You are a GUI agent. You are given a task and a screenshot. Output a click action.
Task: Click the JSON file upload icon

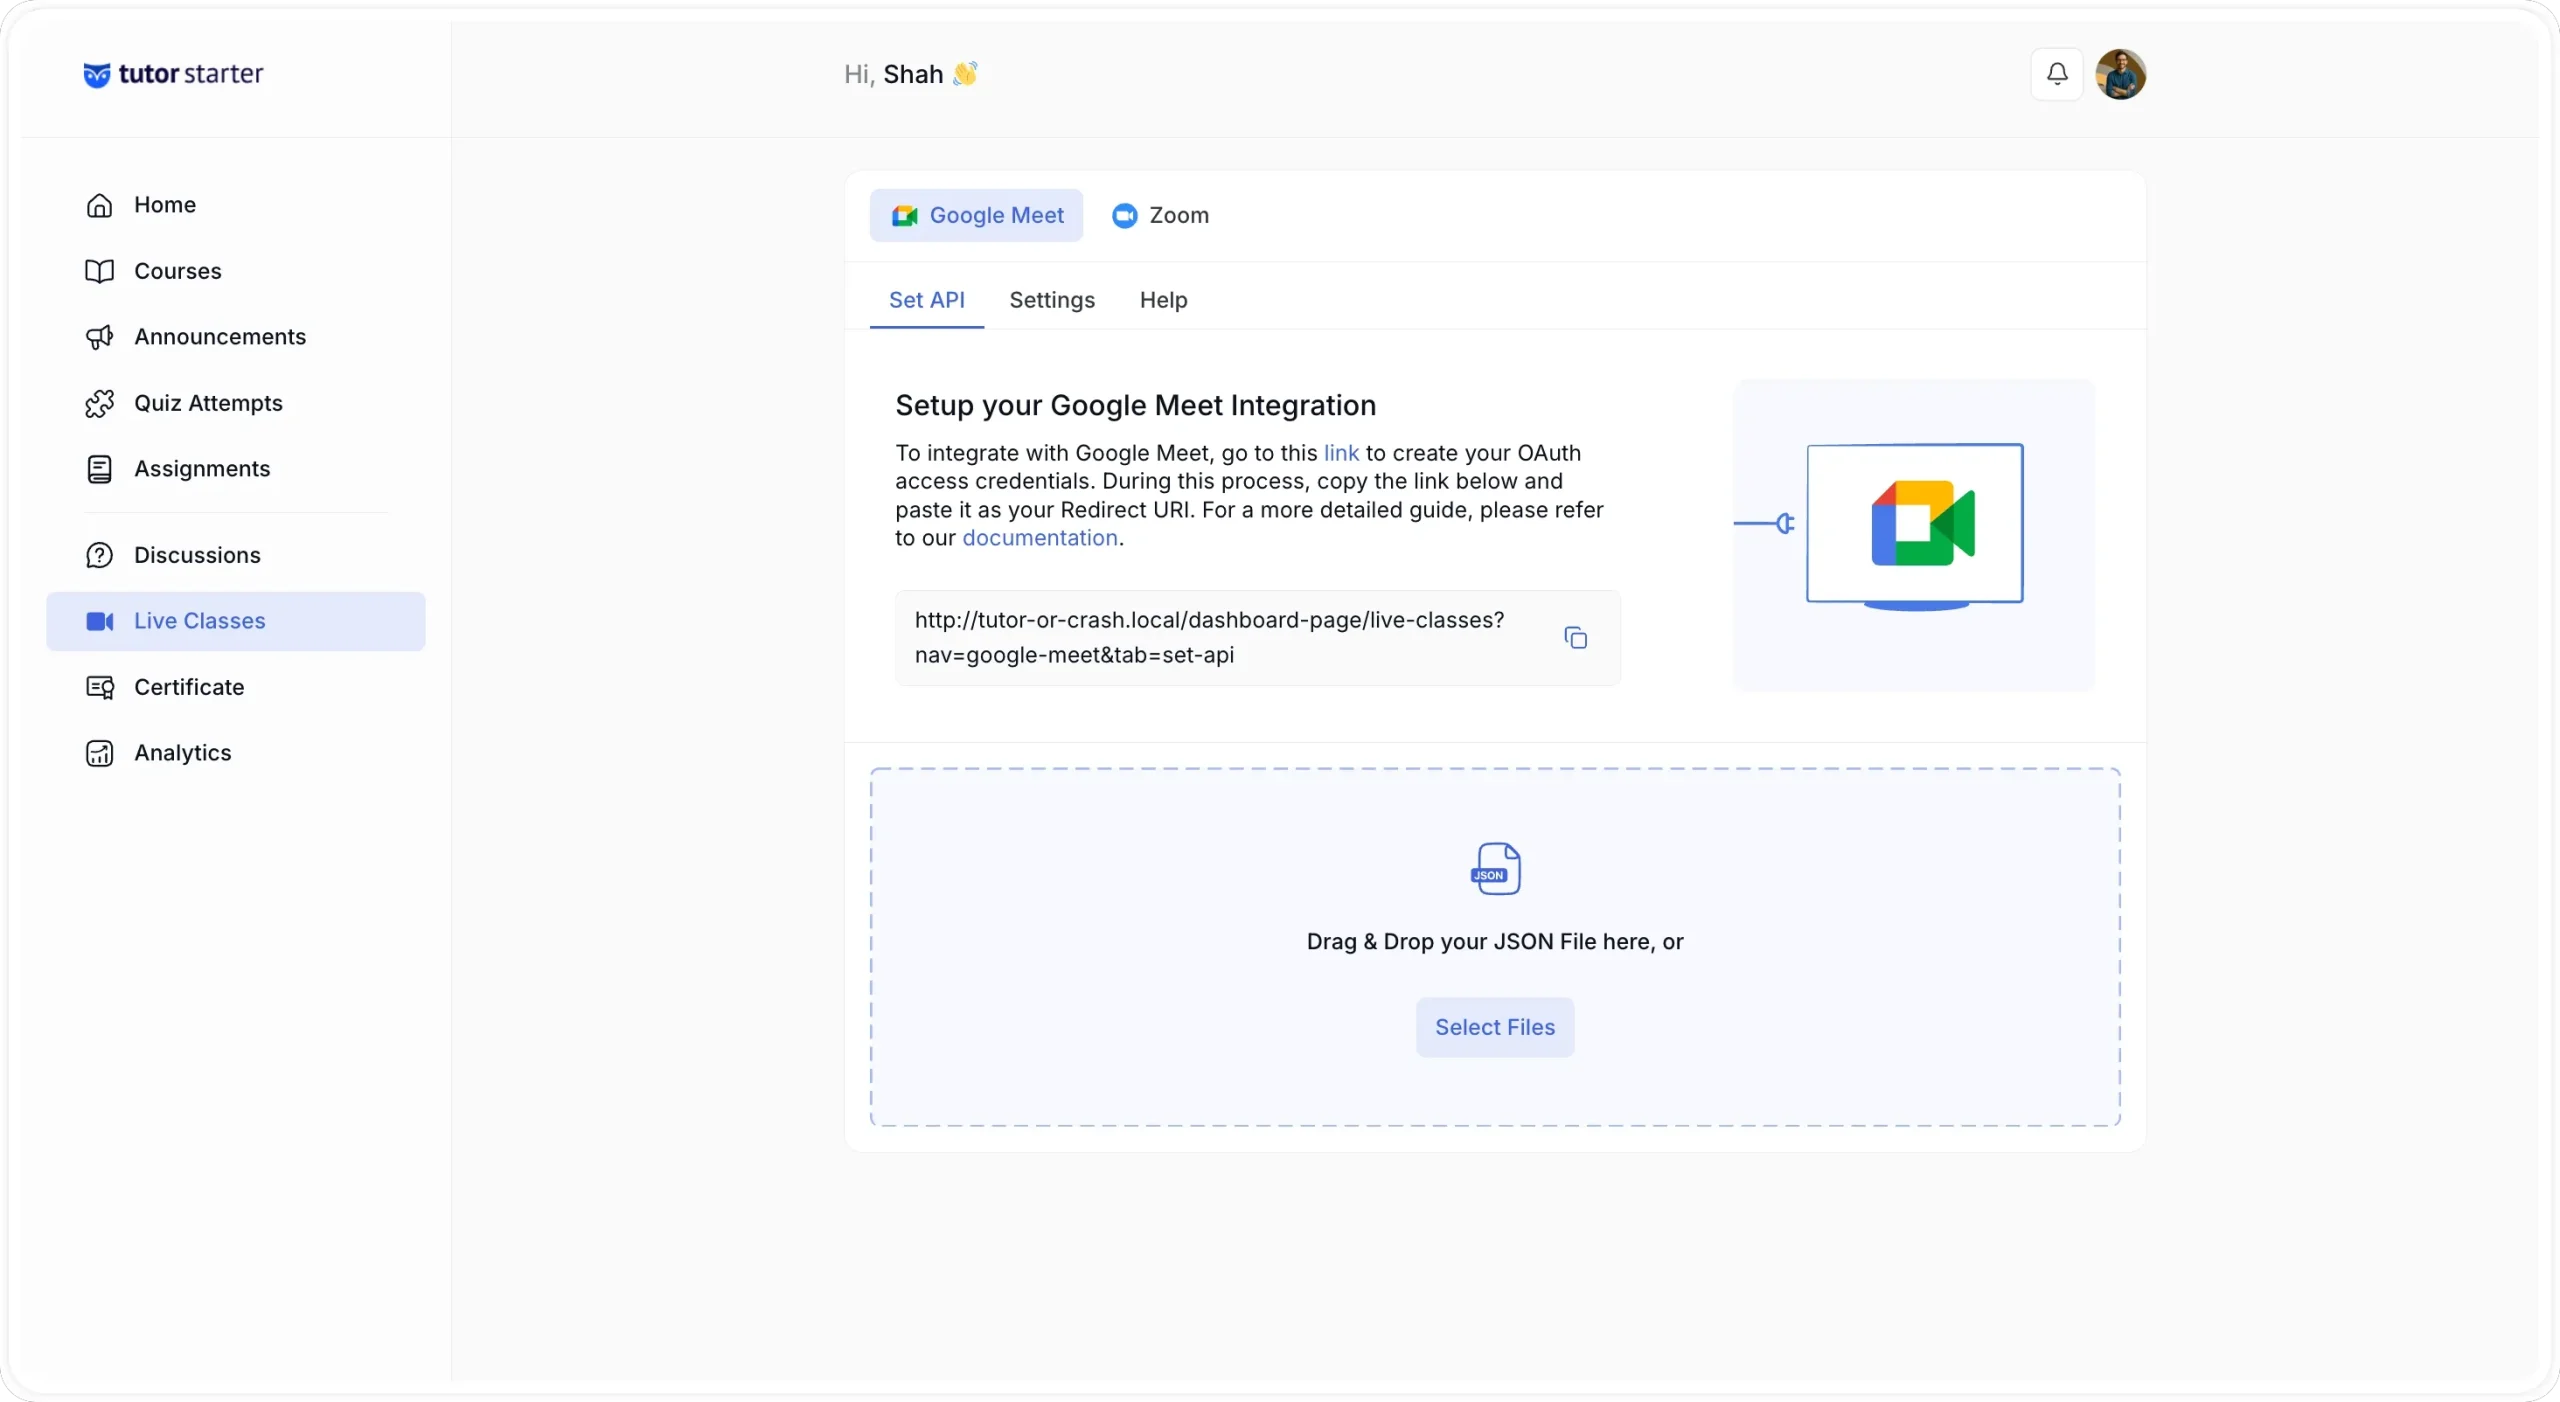point(1495,868)
